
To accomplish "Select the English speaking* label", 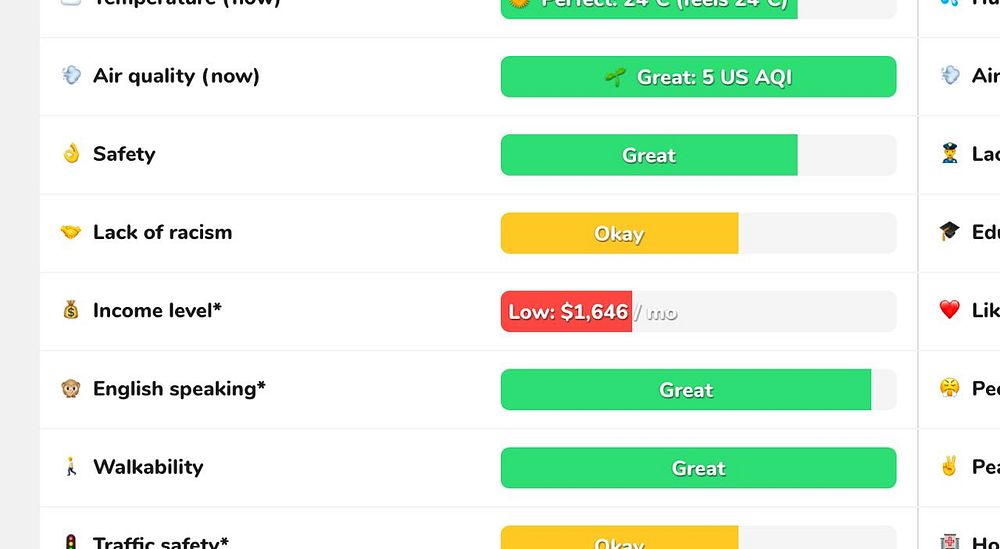I will point(179,388).
